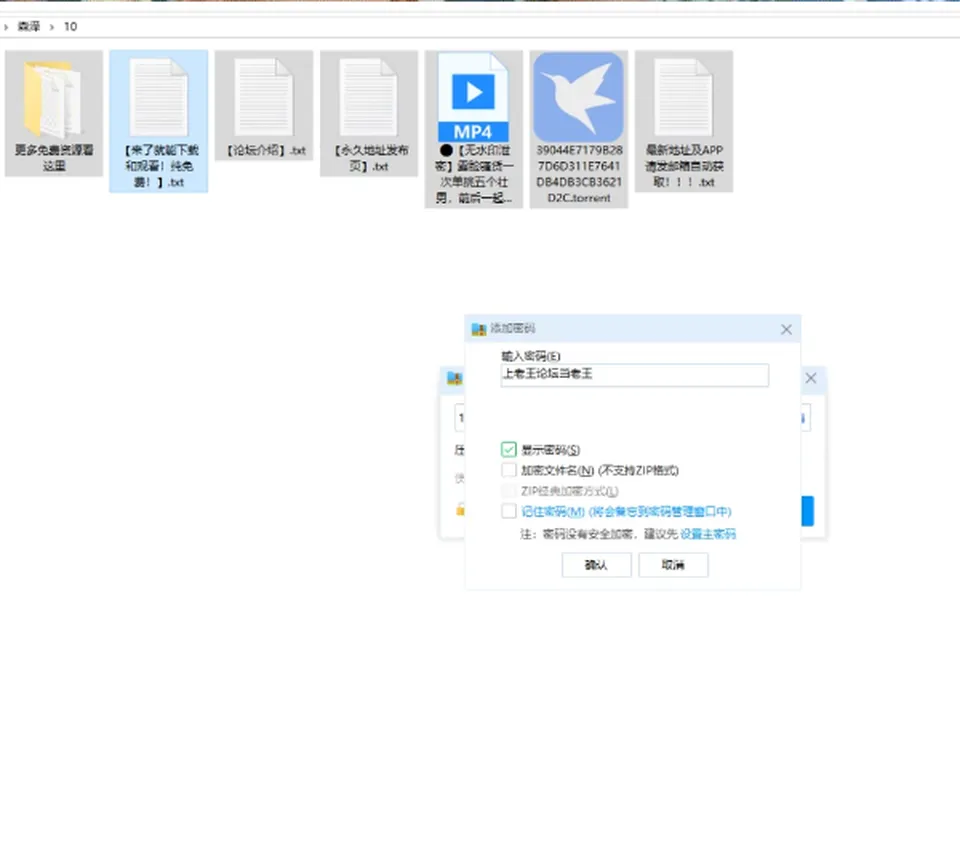Click the archive icon of the background dialog
The height and width of the screenshot is (845, 960).
point(454,378)
